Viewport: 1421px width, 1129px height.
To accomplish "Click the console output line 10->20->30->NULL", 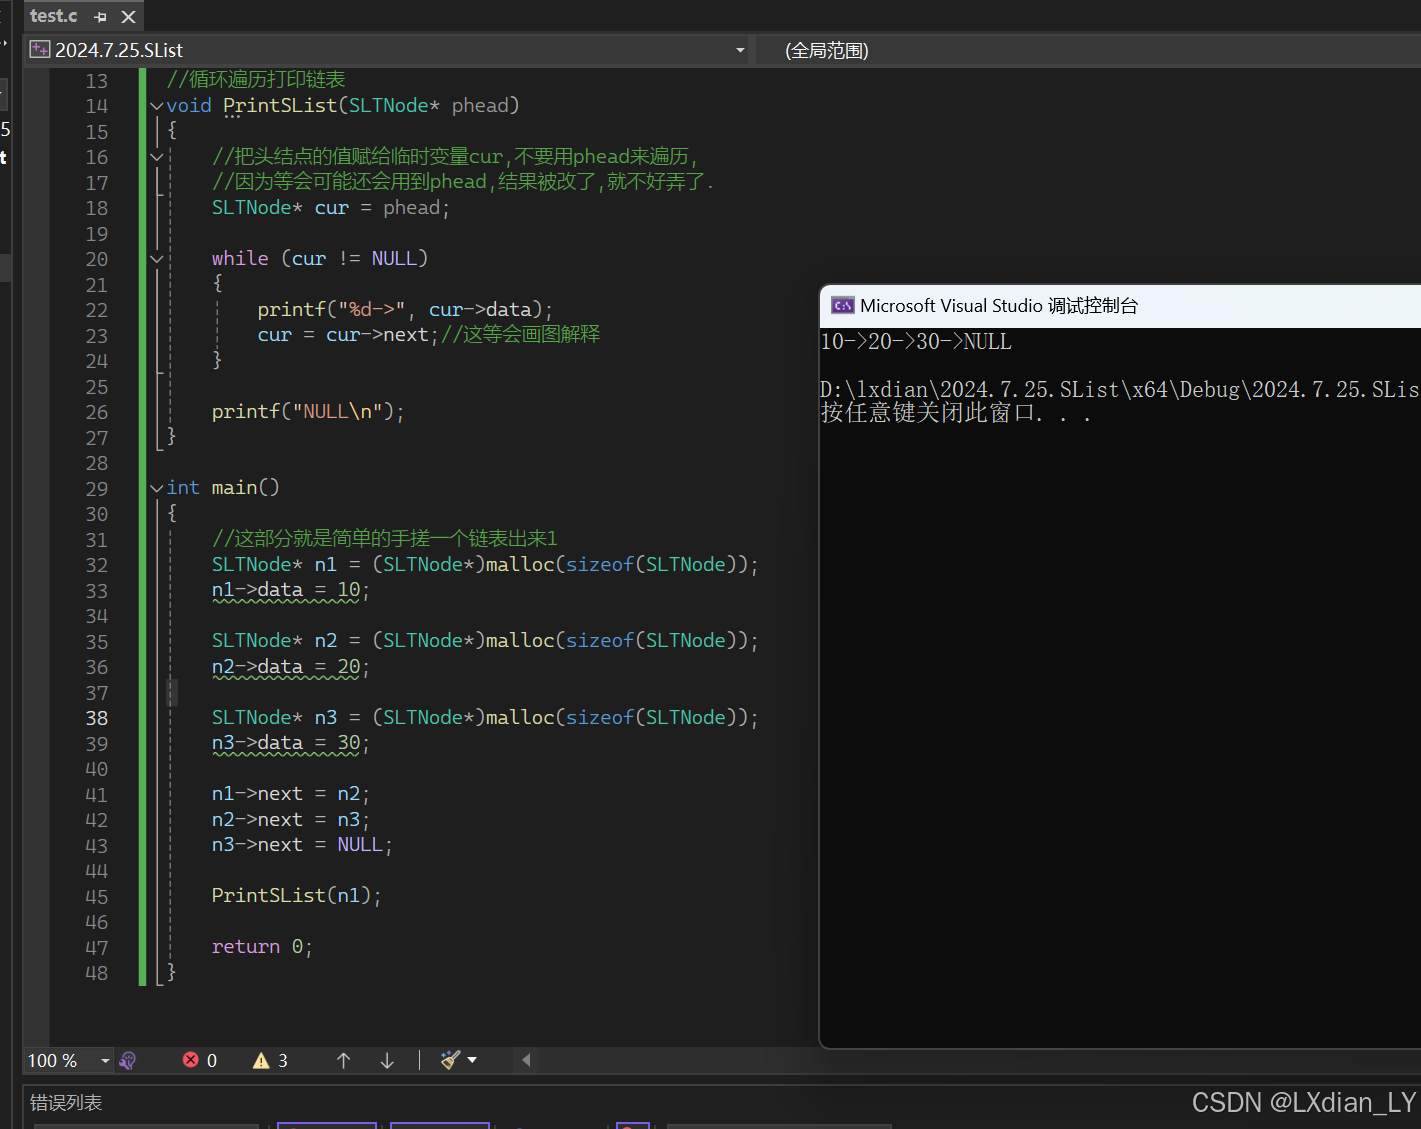I will point(916,342).
